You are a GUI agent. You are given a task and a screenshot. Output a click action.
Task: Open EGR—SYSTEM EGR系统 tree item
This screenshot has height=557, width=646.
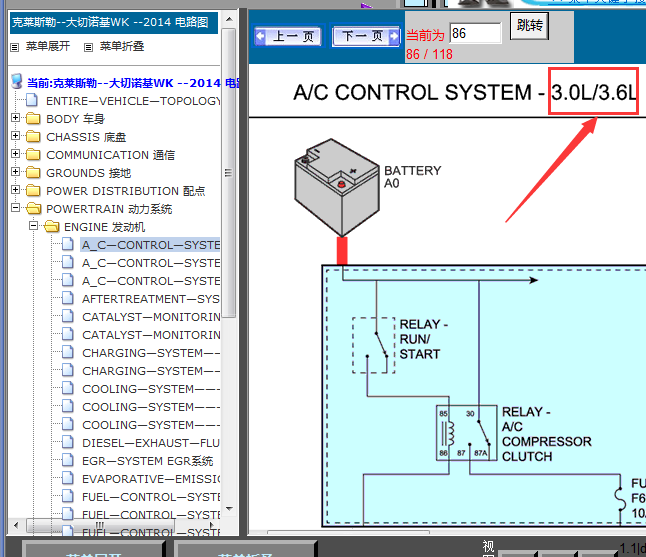147,461
